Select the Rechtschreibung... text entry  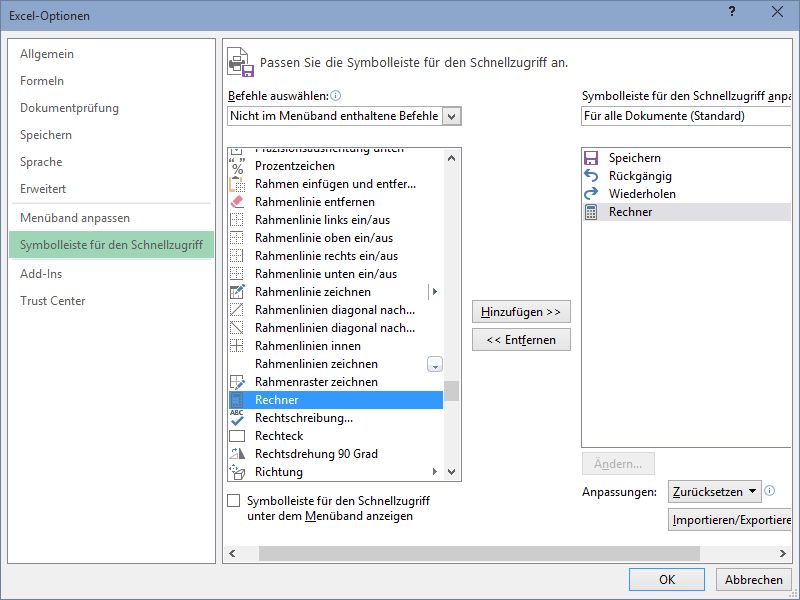[x=304, y=418]
